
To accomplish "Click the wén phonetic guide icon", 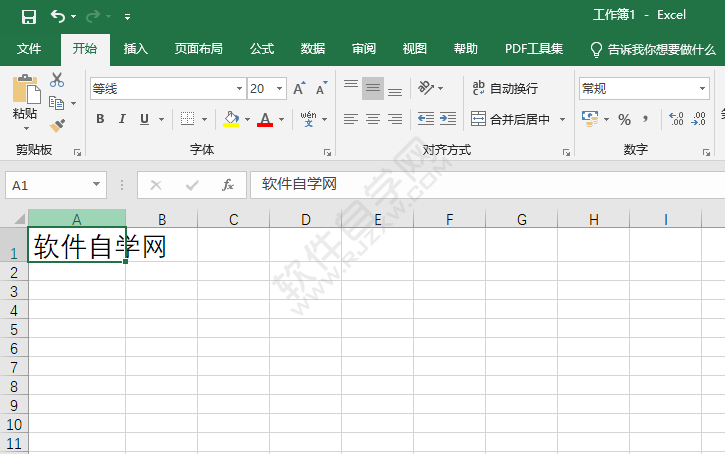I will pyautogui.click(x=308, y=119).
